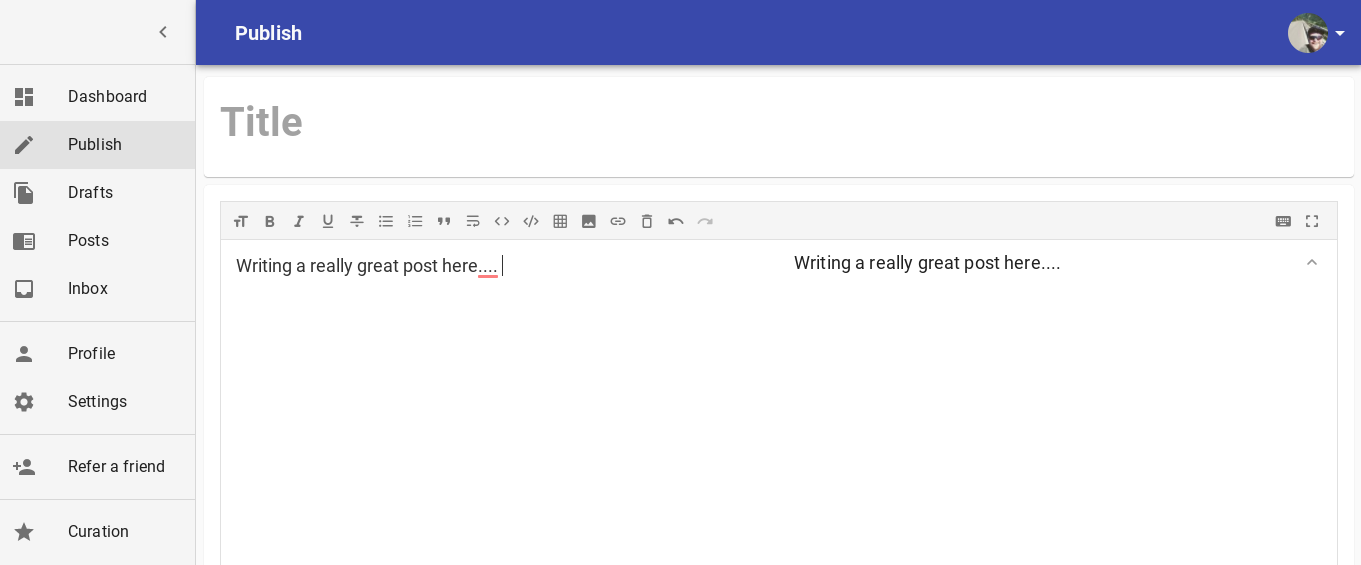Click the up chevron in the preview pane
This screenshot has width=1361, height=565.
click(1312, 262)
